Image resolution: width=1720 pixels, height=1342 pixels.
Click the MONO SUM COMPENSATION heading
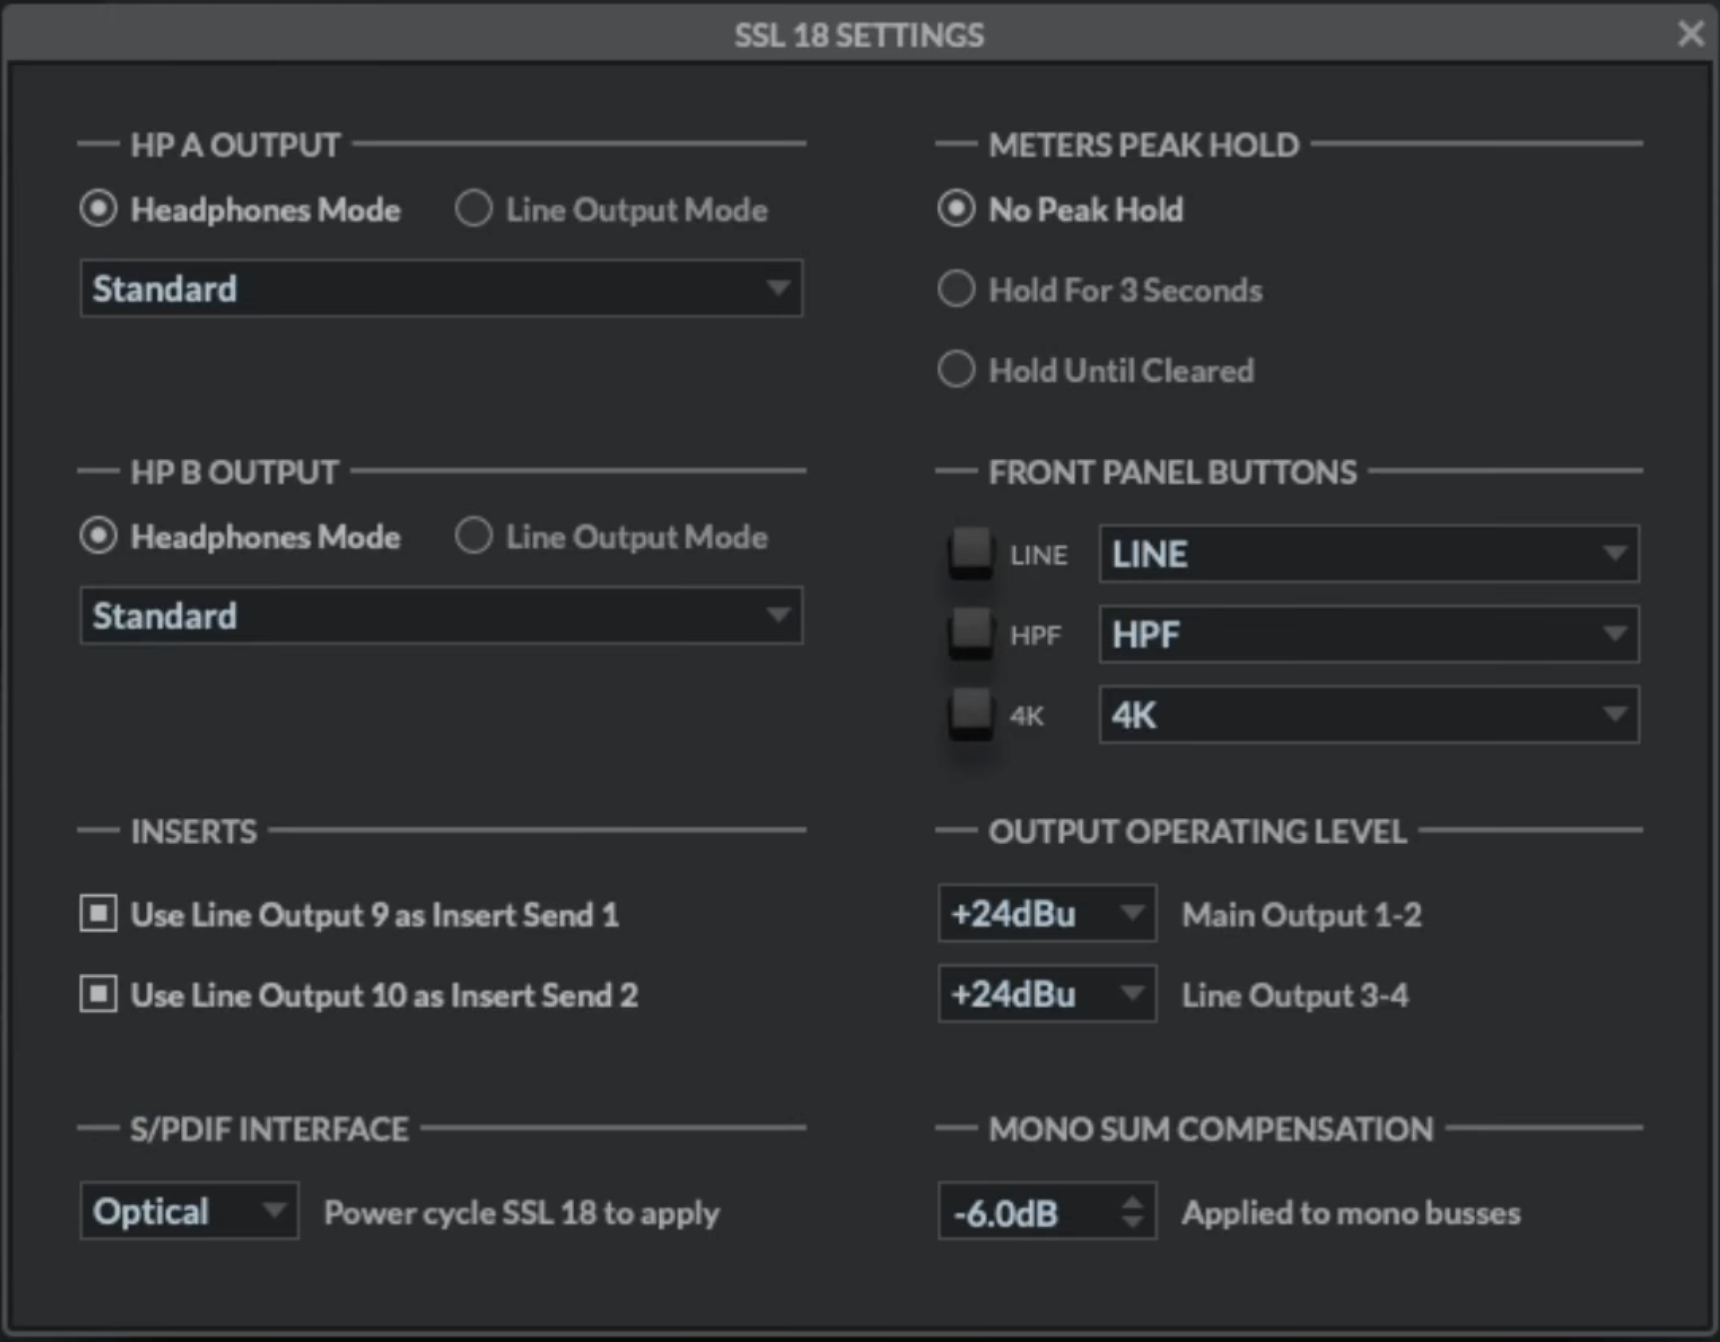coord(1211,1129)
